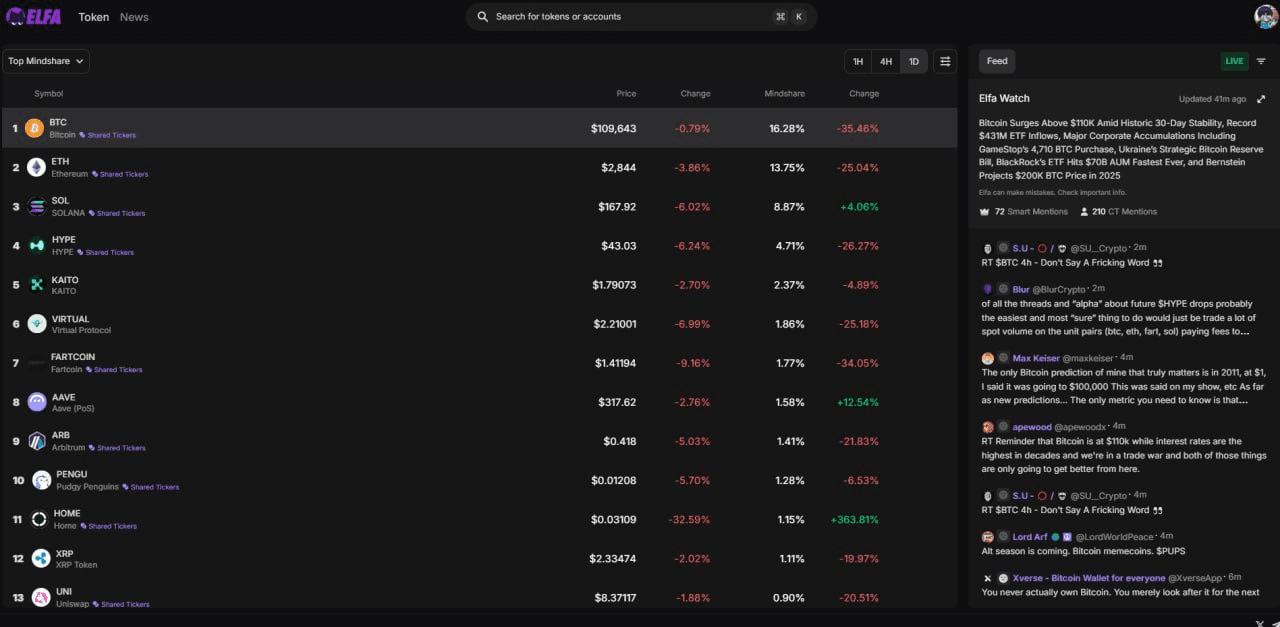The height and width of the screenshot is (627, 1280).
Task: Click apewood's avatar in feed
Action: tap(987, 427)
